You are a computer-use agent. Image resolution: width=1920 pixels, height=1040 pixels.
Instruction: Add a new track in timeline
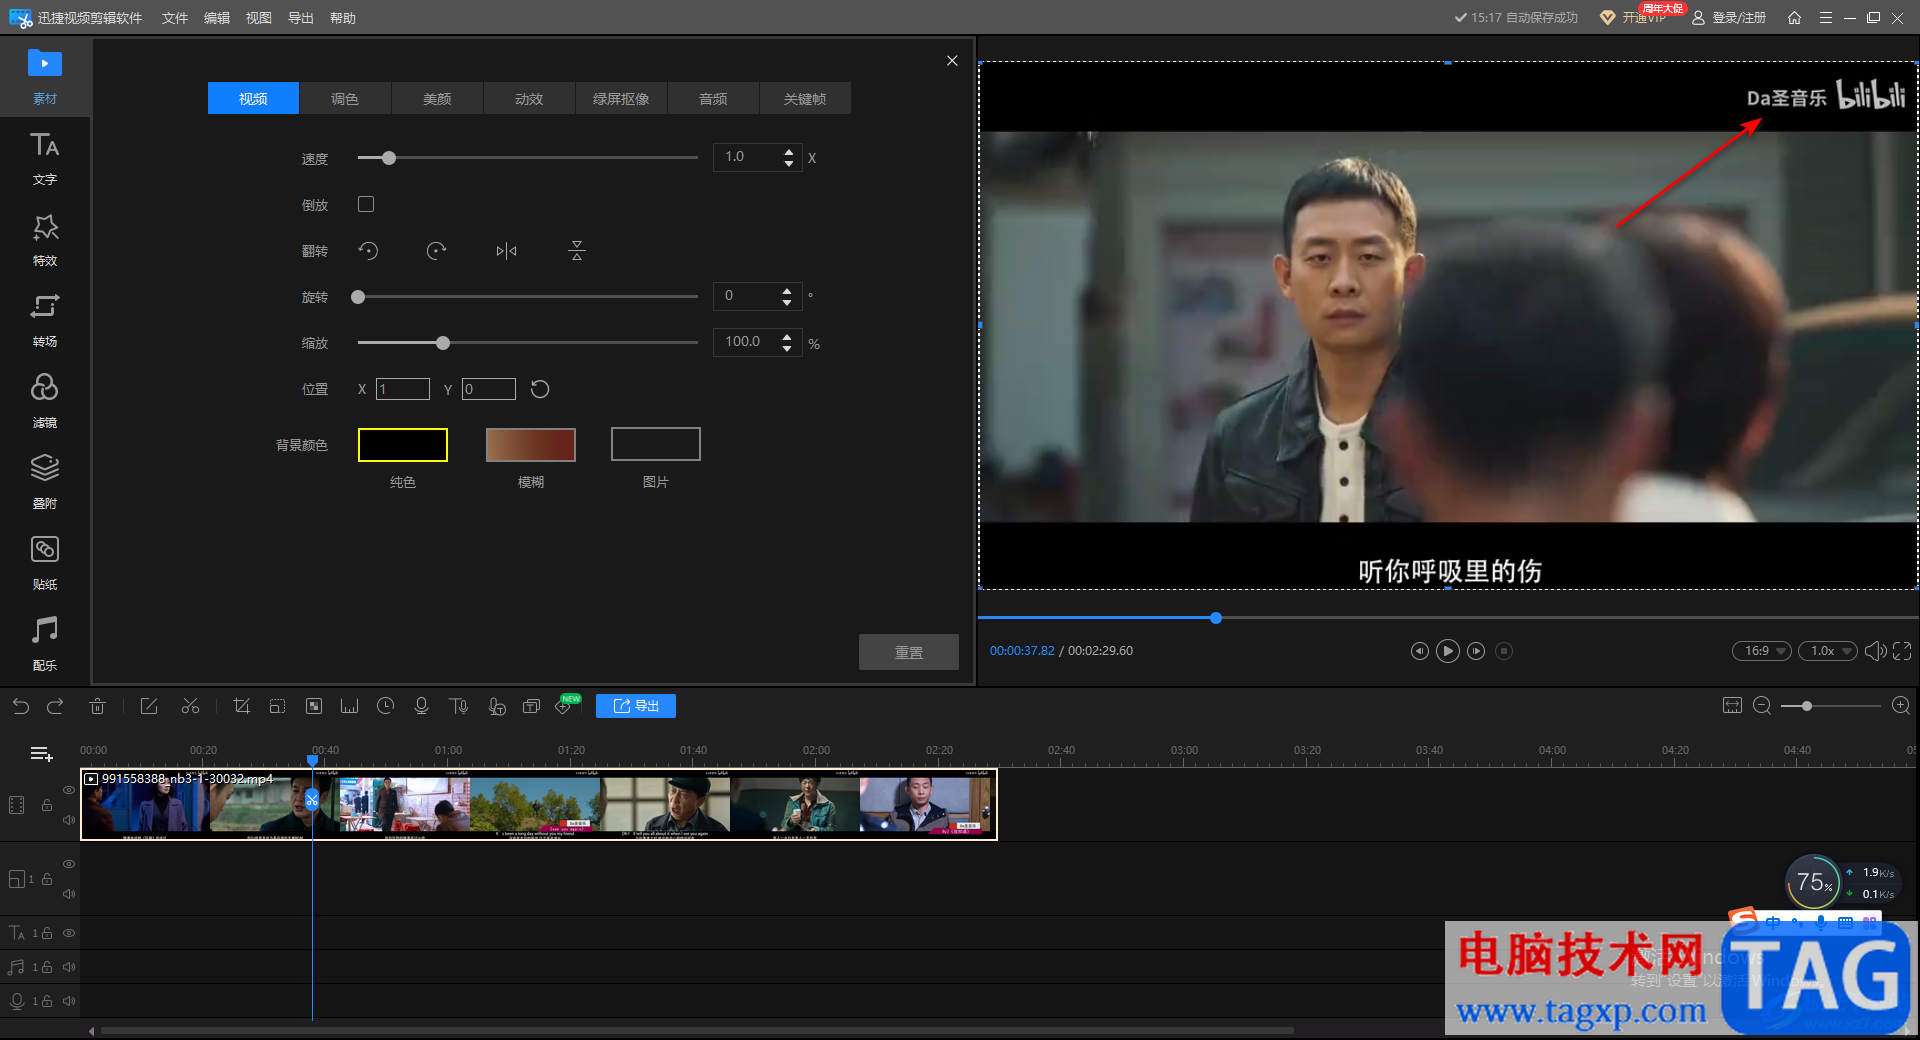tap(41, 754)
